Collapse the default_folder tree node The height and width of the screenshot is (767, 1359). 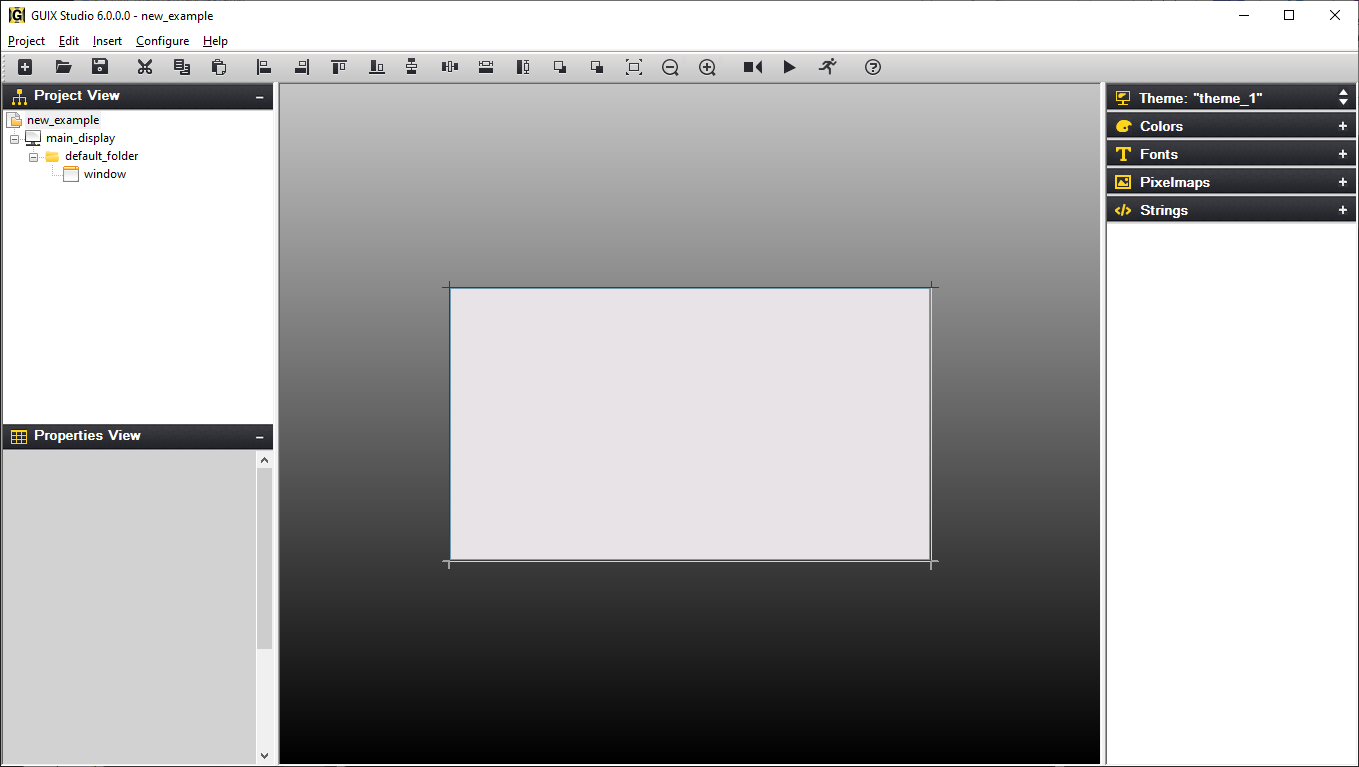click(33, 156)
